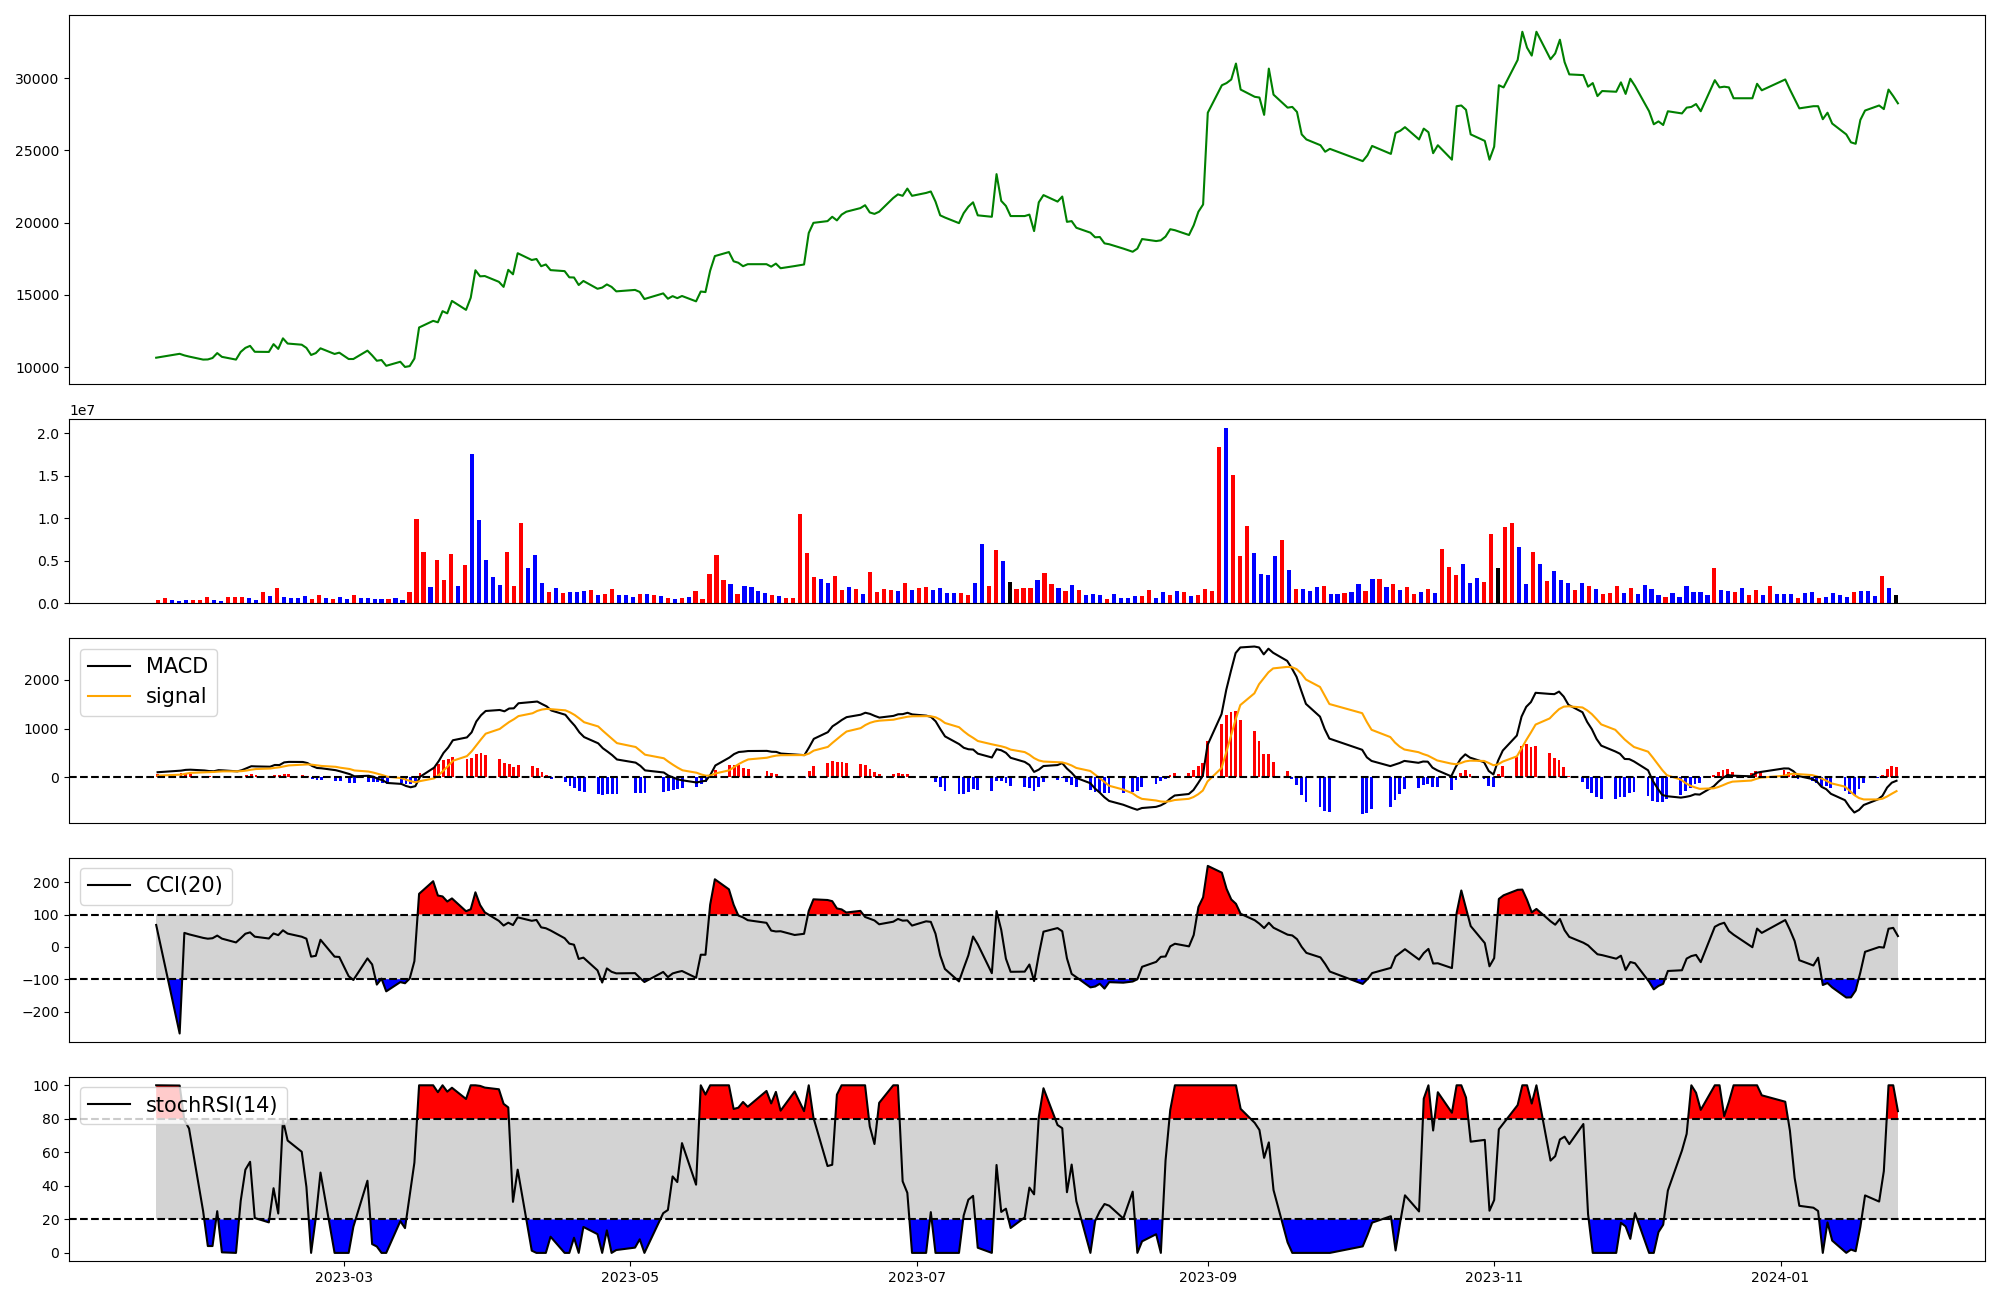Image resolution: width=2000 pixels, height=1300 pixels.
Task: Click the orange signal legend line sample
Action: click(109, 696)
